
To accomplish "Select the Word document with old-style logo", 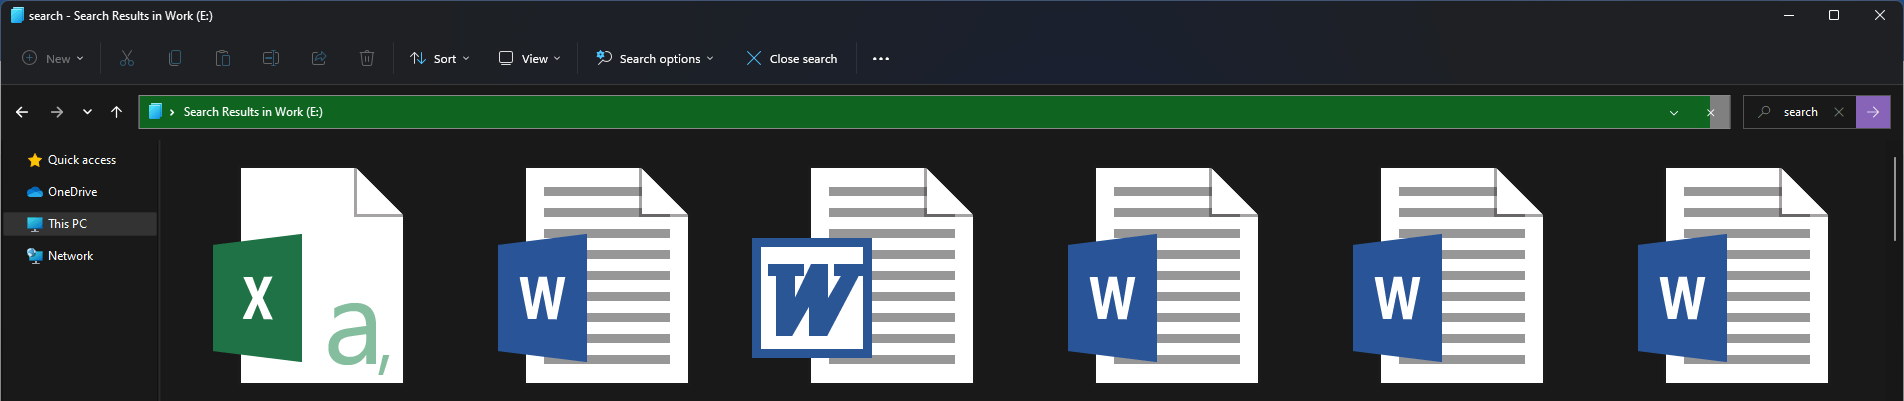I will point(862,275).
